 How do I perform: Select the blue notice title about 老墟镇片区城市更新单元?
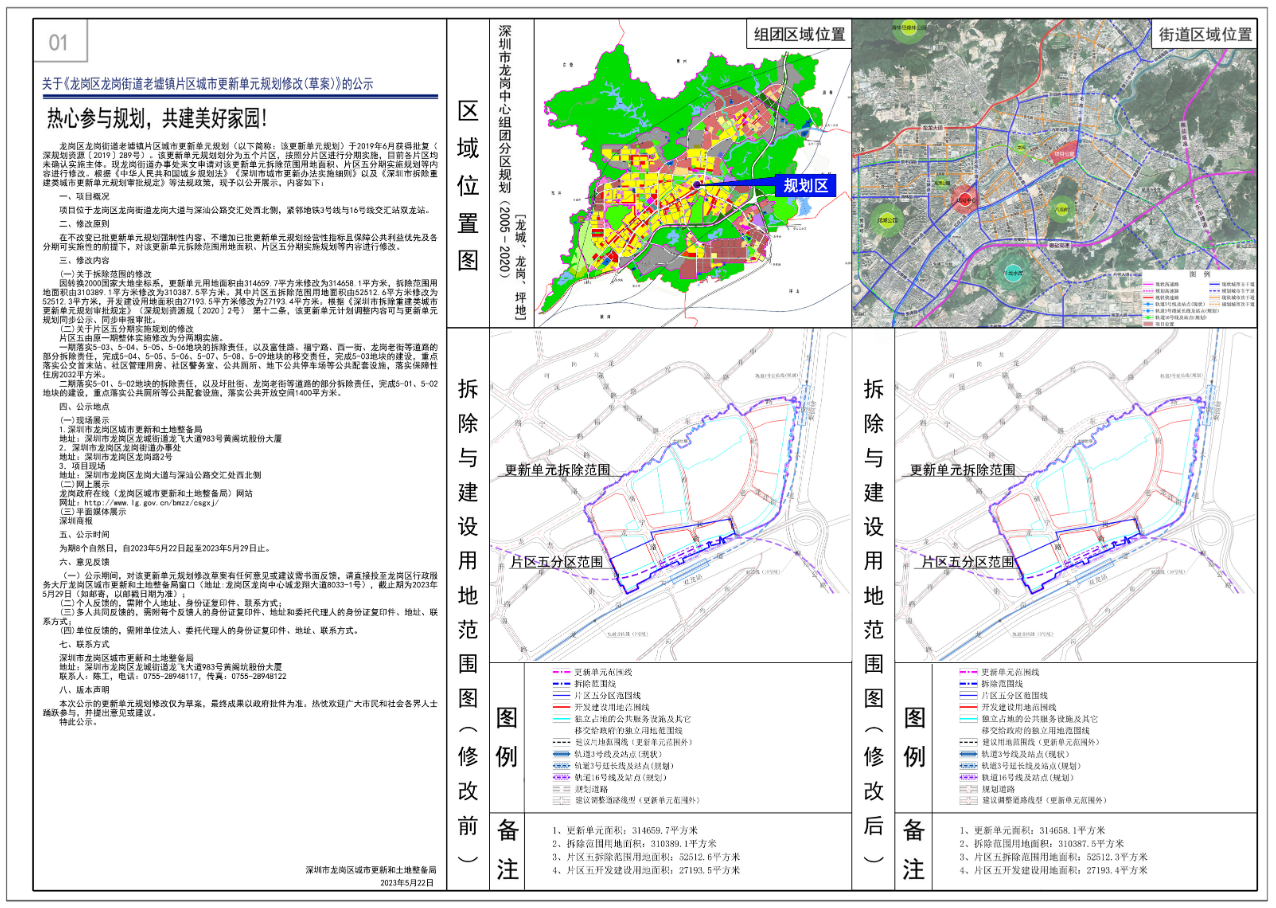pos(207,85)
